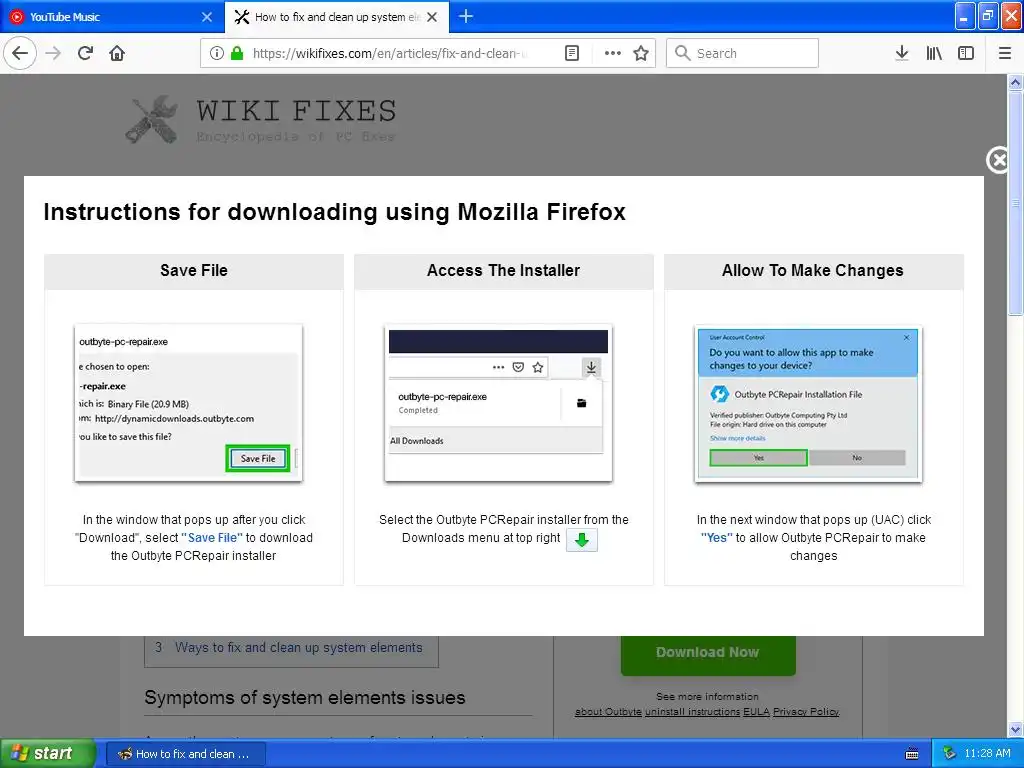
Task: Open the Firefox downloads panel
Action: (902, 53)
